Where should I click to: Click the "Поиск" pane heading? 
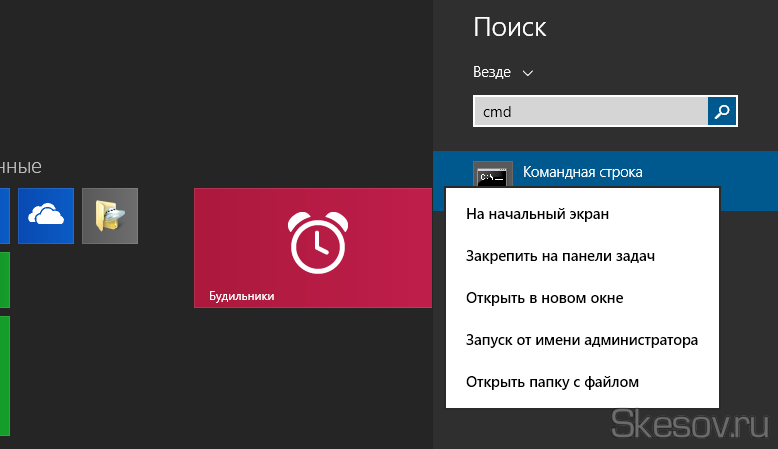[x=509, y=27]
